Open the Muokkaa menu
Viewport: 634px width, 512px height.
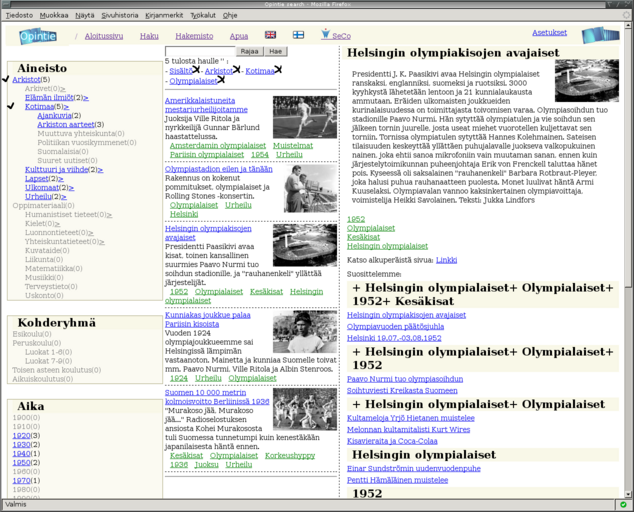(x=54, y=15)
